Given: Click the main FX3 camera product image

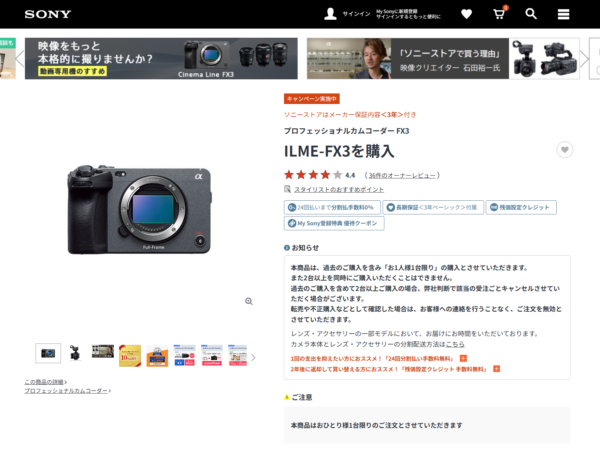Looking at the screenshot, I should [x=140, y=210].
